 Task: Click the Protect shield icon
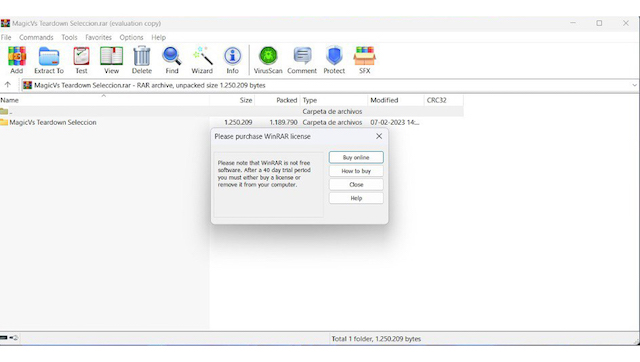pos(334,60)
